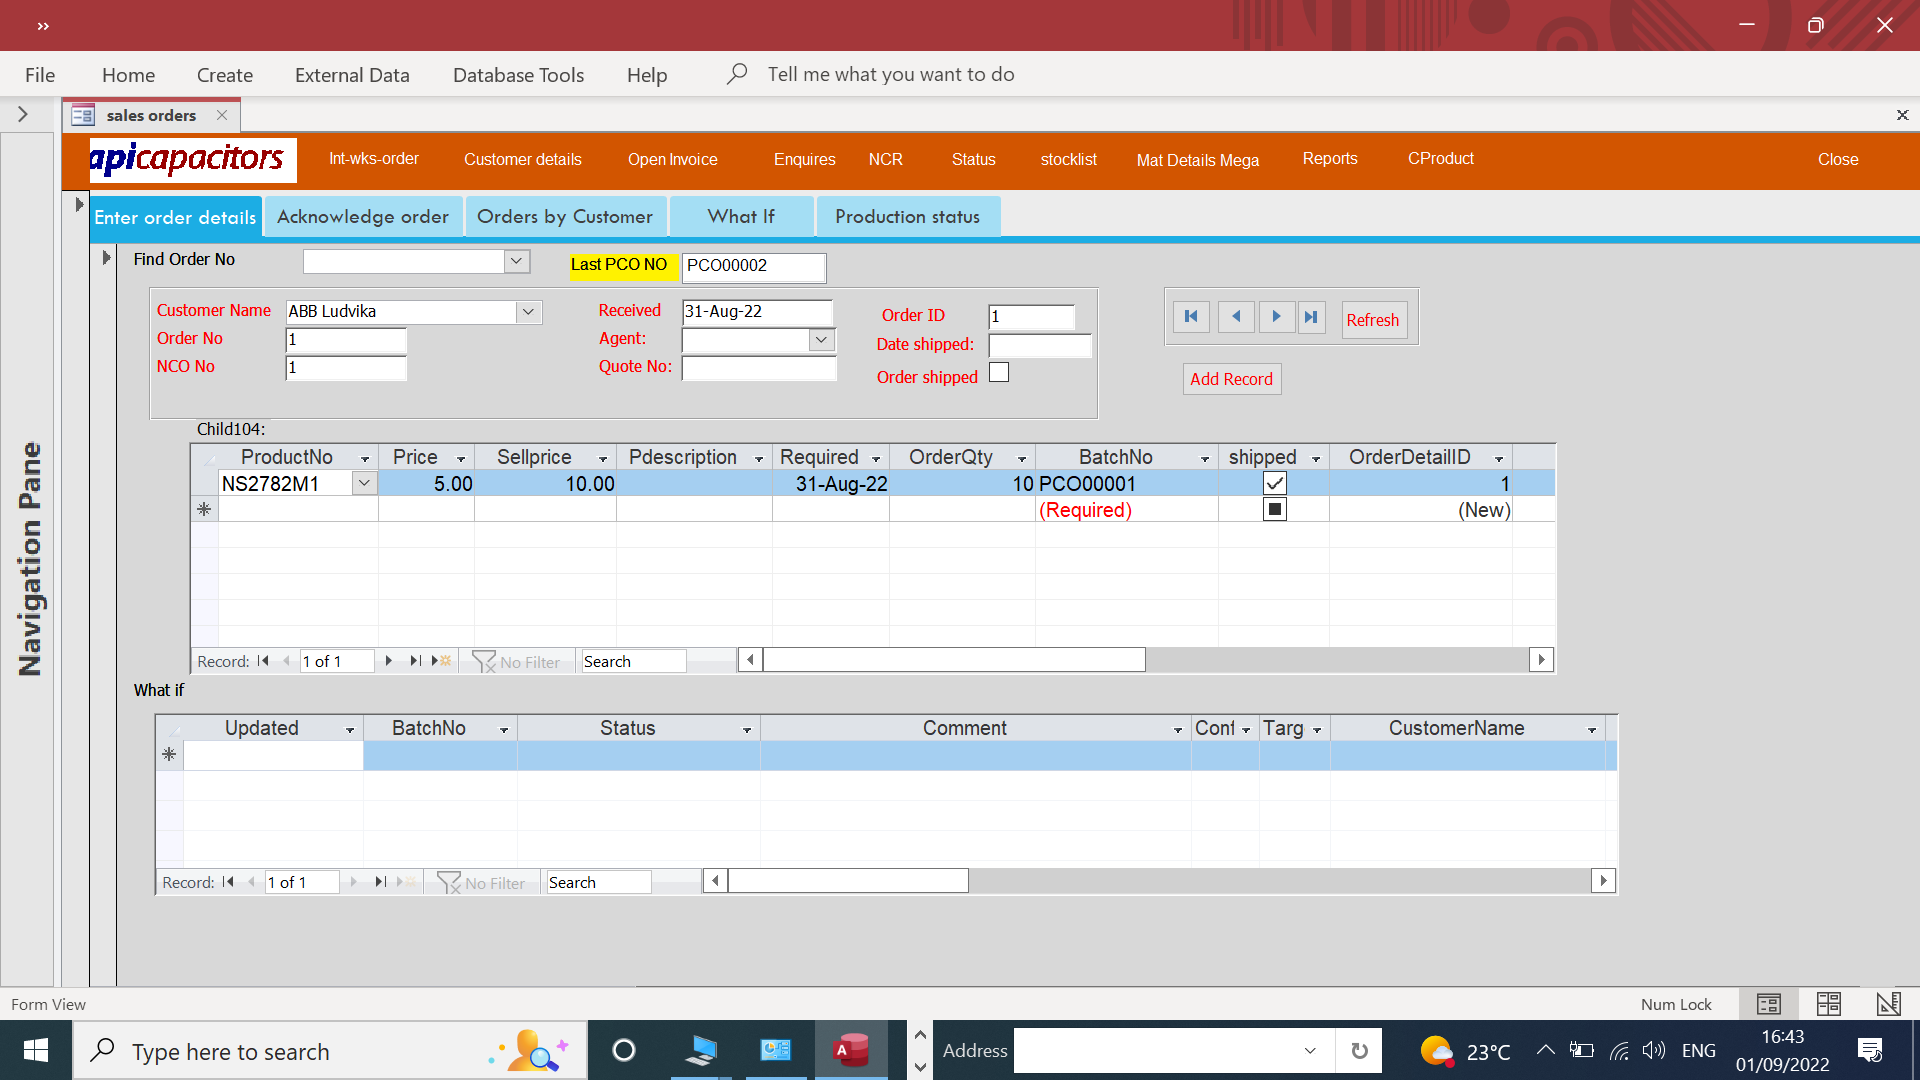Jump to last record navigation button
Viewport: 1920px width, 1080px height.
pos(1311,317)
